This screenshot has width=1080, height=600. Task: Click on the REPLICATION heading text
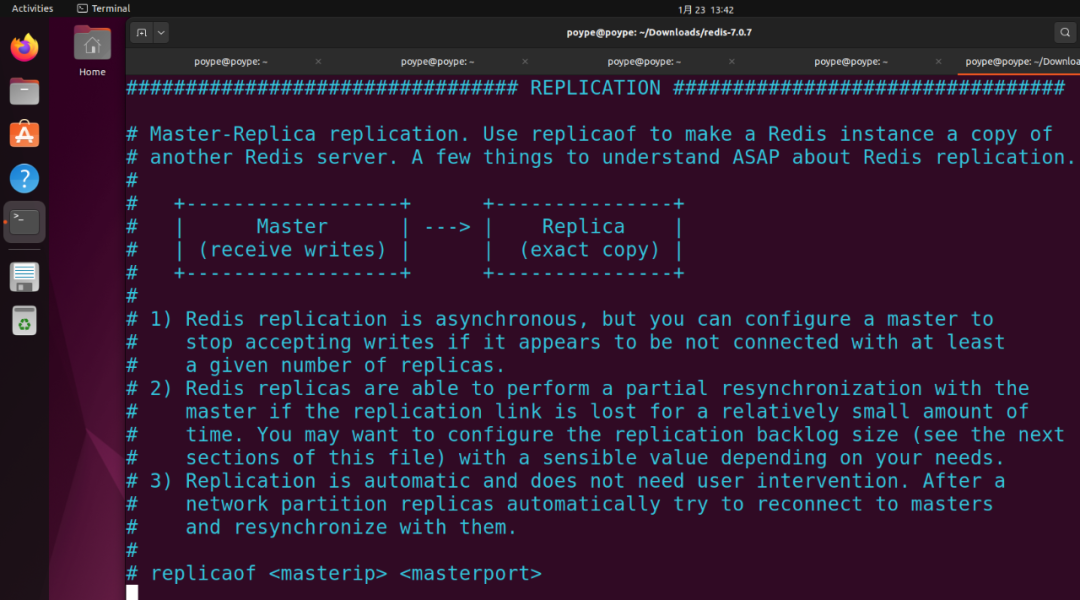595,88
